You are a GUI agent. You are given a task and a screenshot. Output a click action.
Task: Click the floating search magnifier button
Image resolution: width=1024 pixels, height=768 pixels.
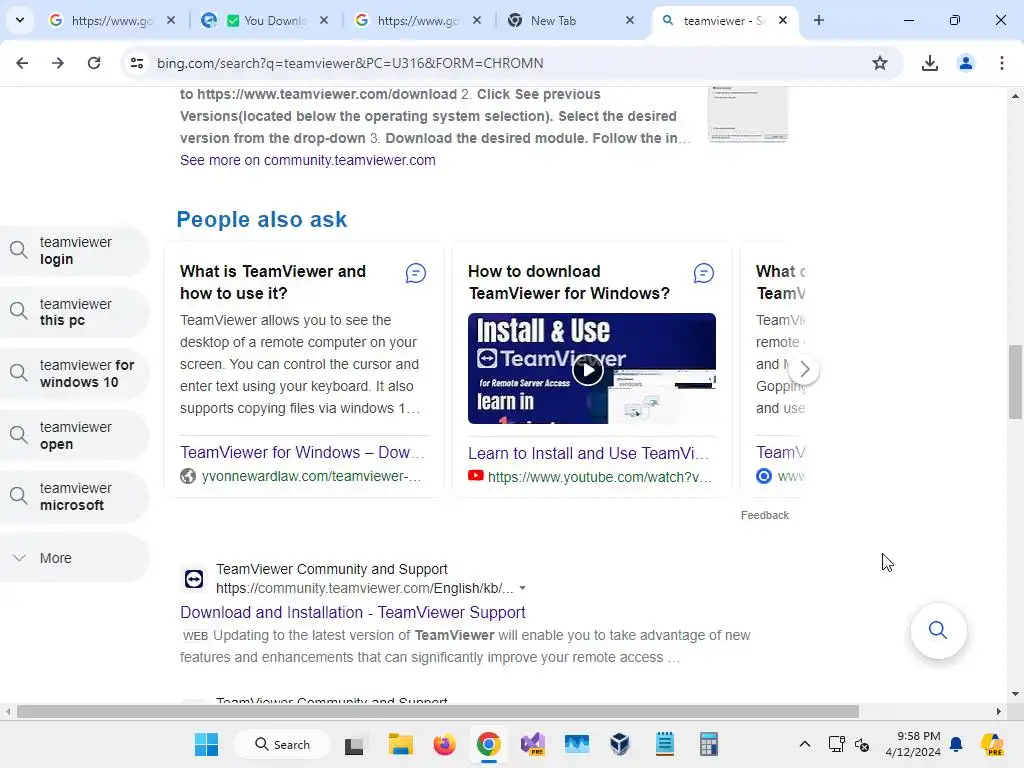pyautogui.click(x=938, y=630)
